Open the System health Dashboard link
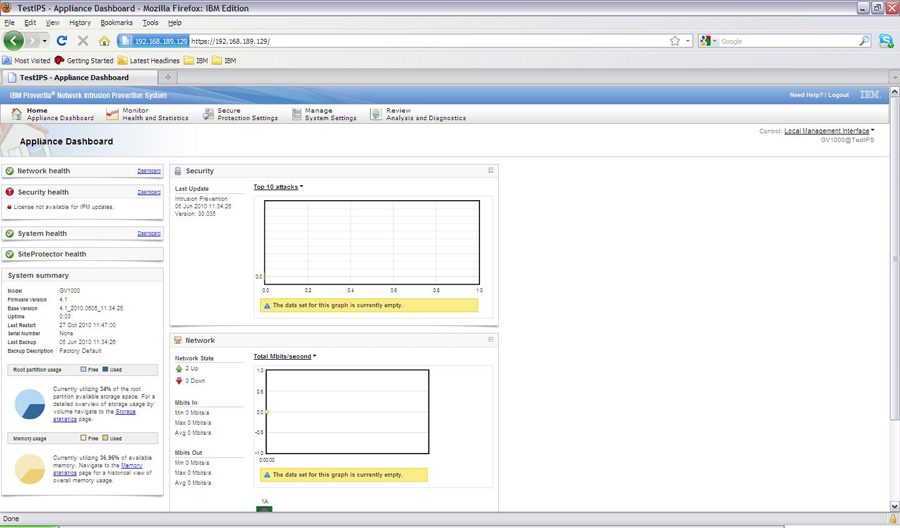Viewport: 900px width, 528px height. coord(149,234)
